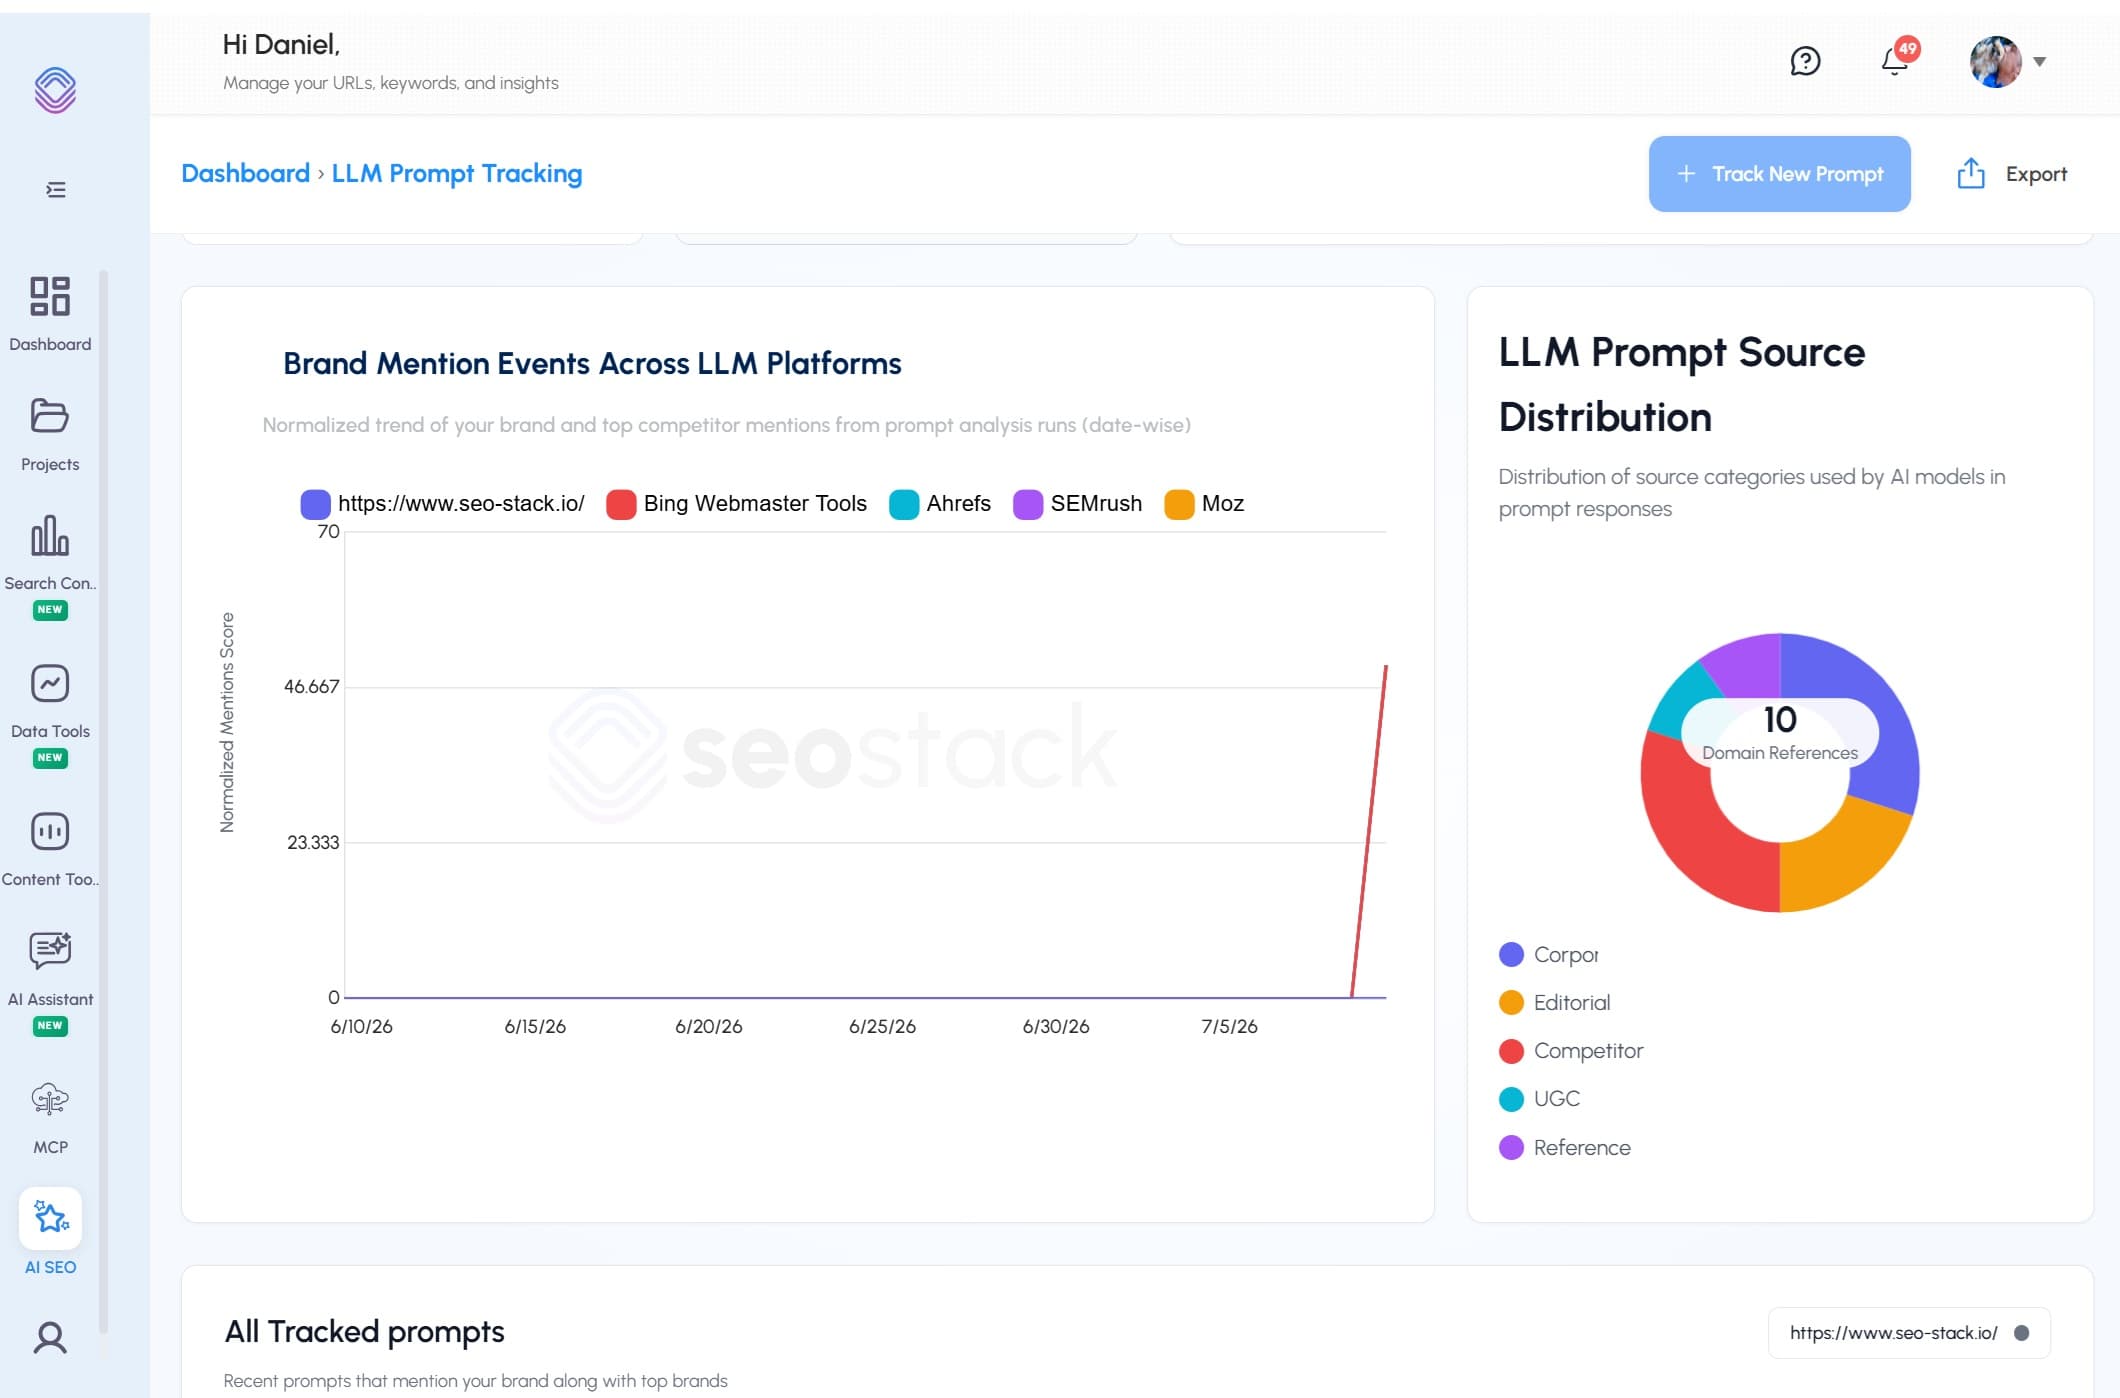Open the help question mark icon
Screen dimensions: 2120x1398
tap(1805, 61)
